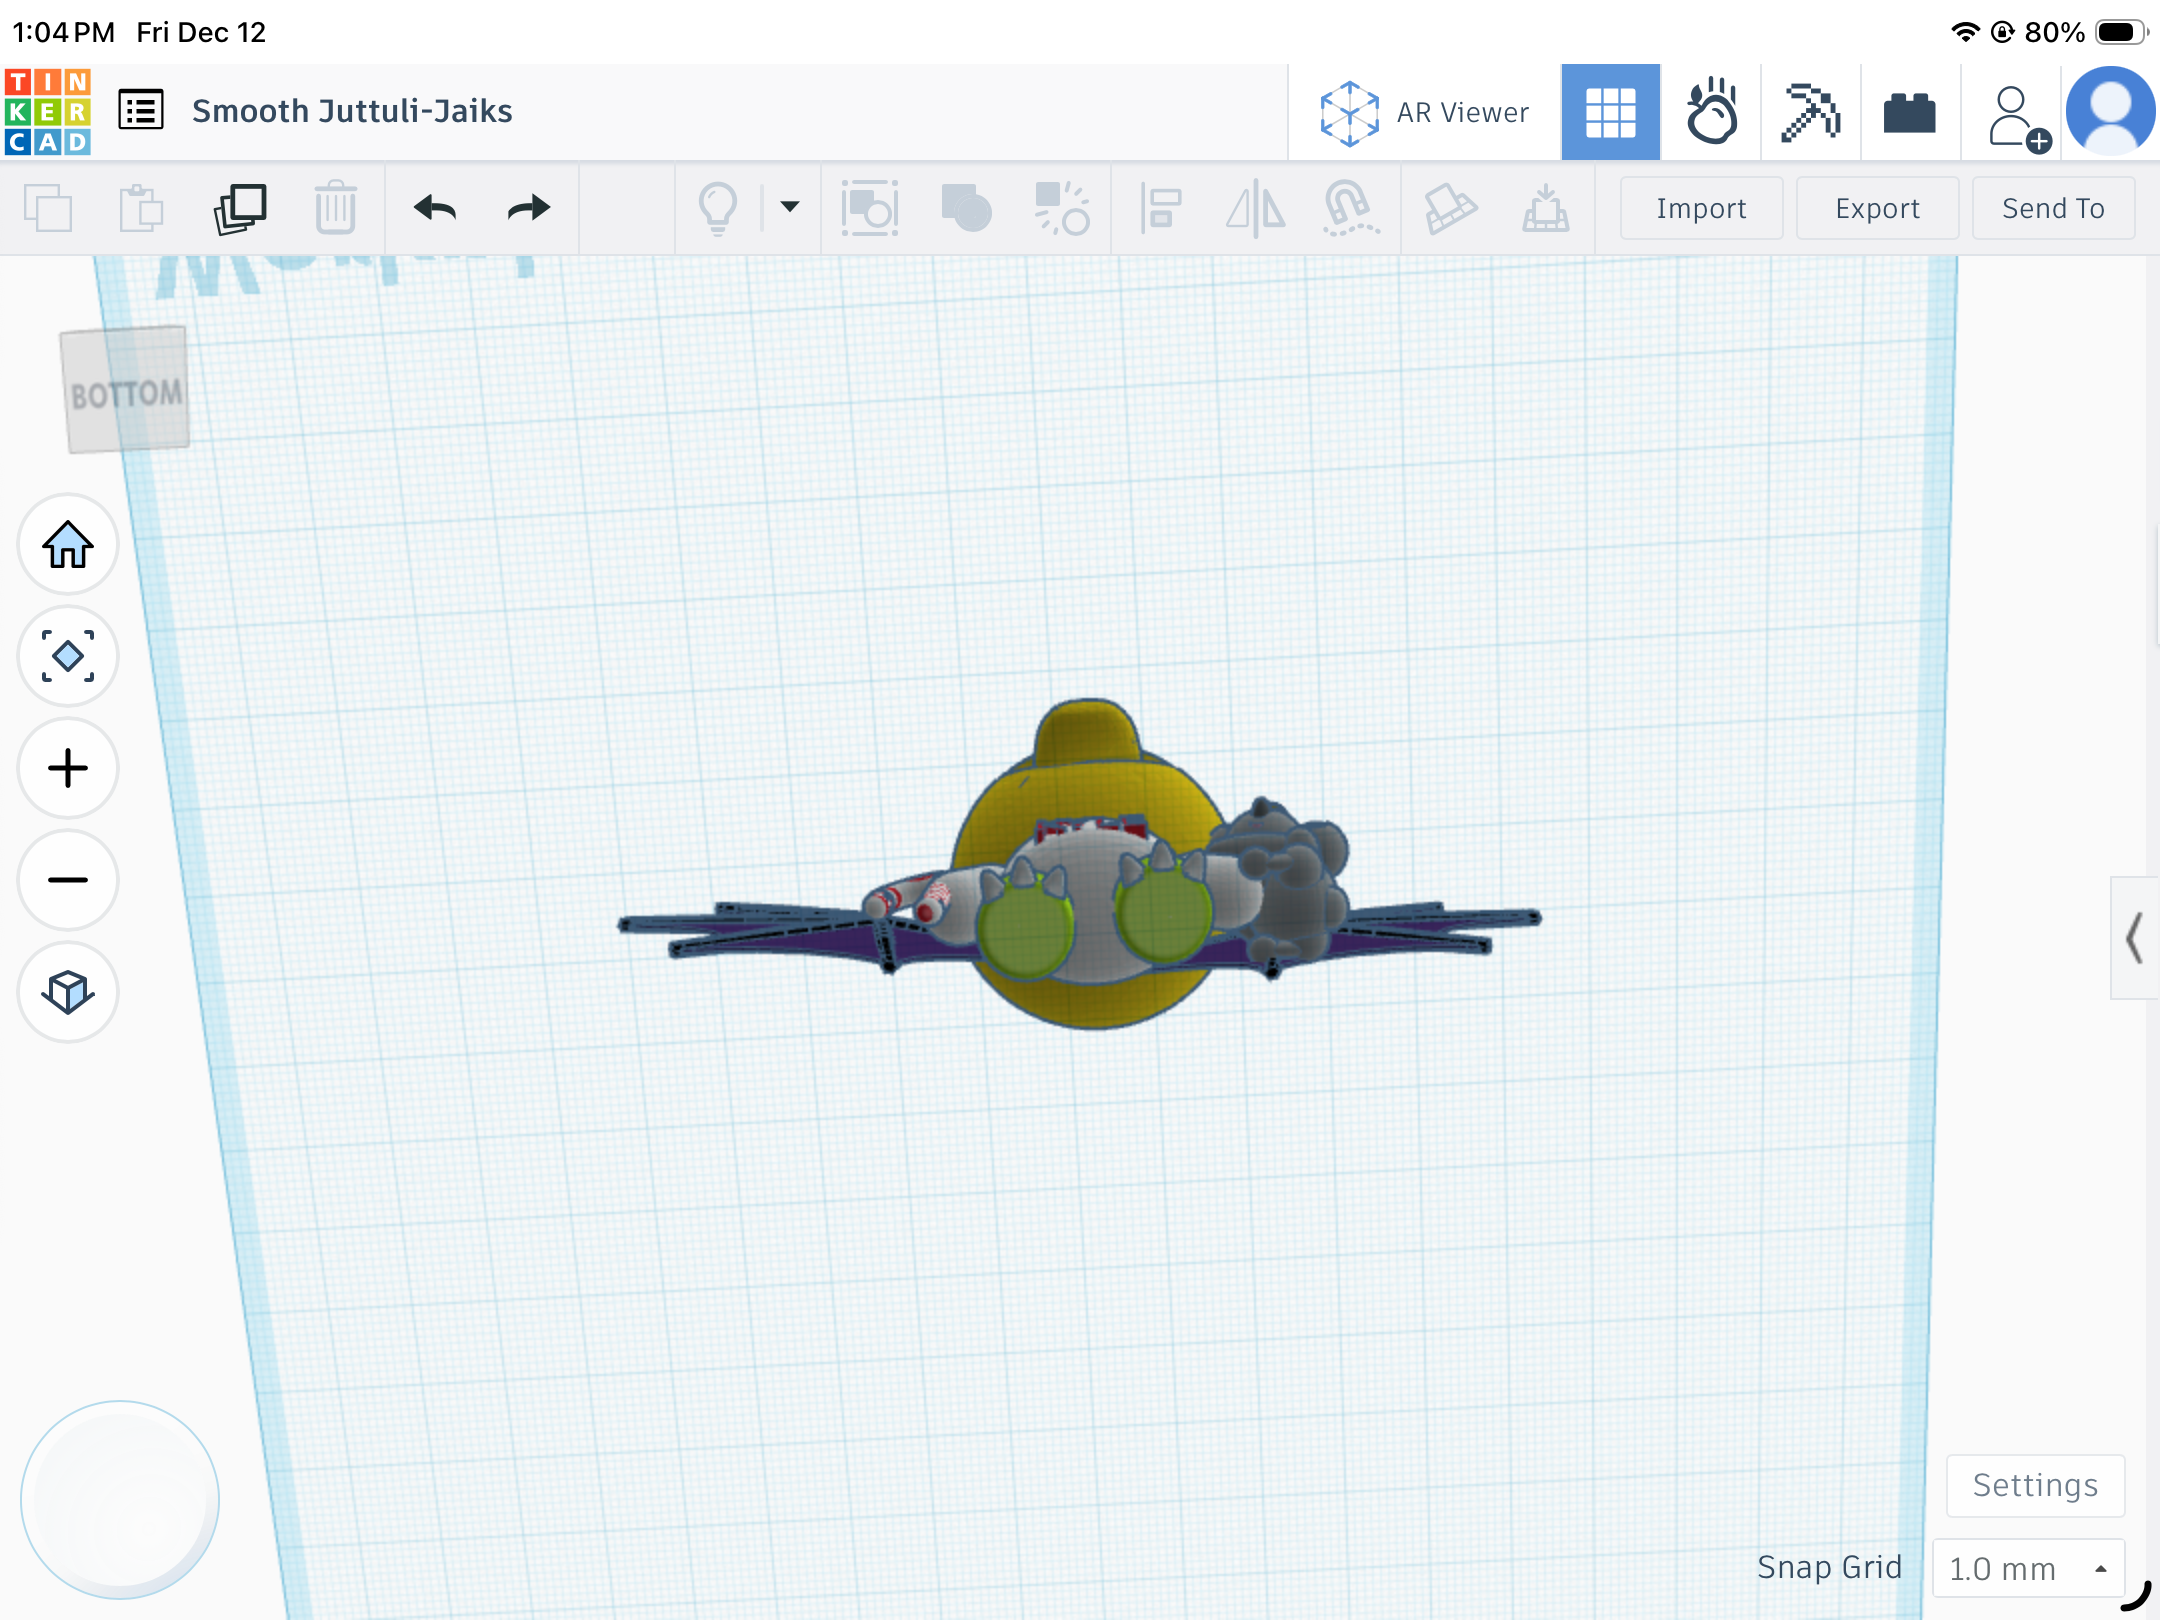The image size is (2160, 1620).
Task: Click the Mirror tool icon
Action: click(1255, 208)
